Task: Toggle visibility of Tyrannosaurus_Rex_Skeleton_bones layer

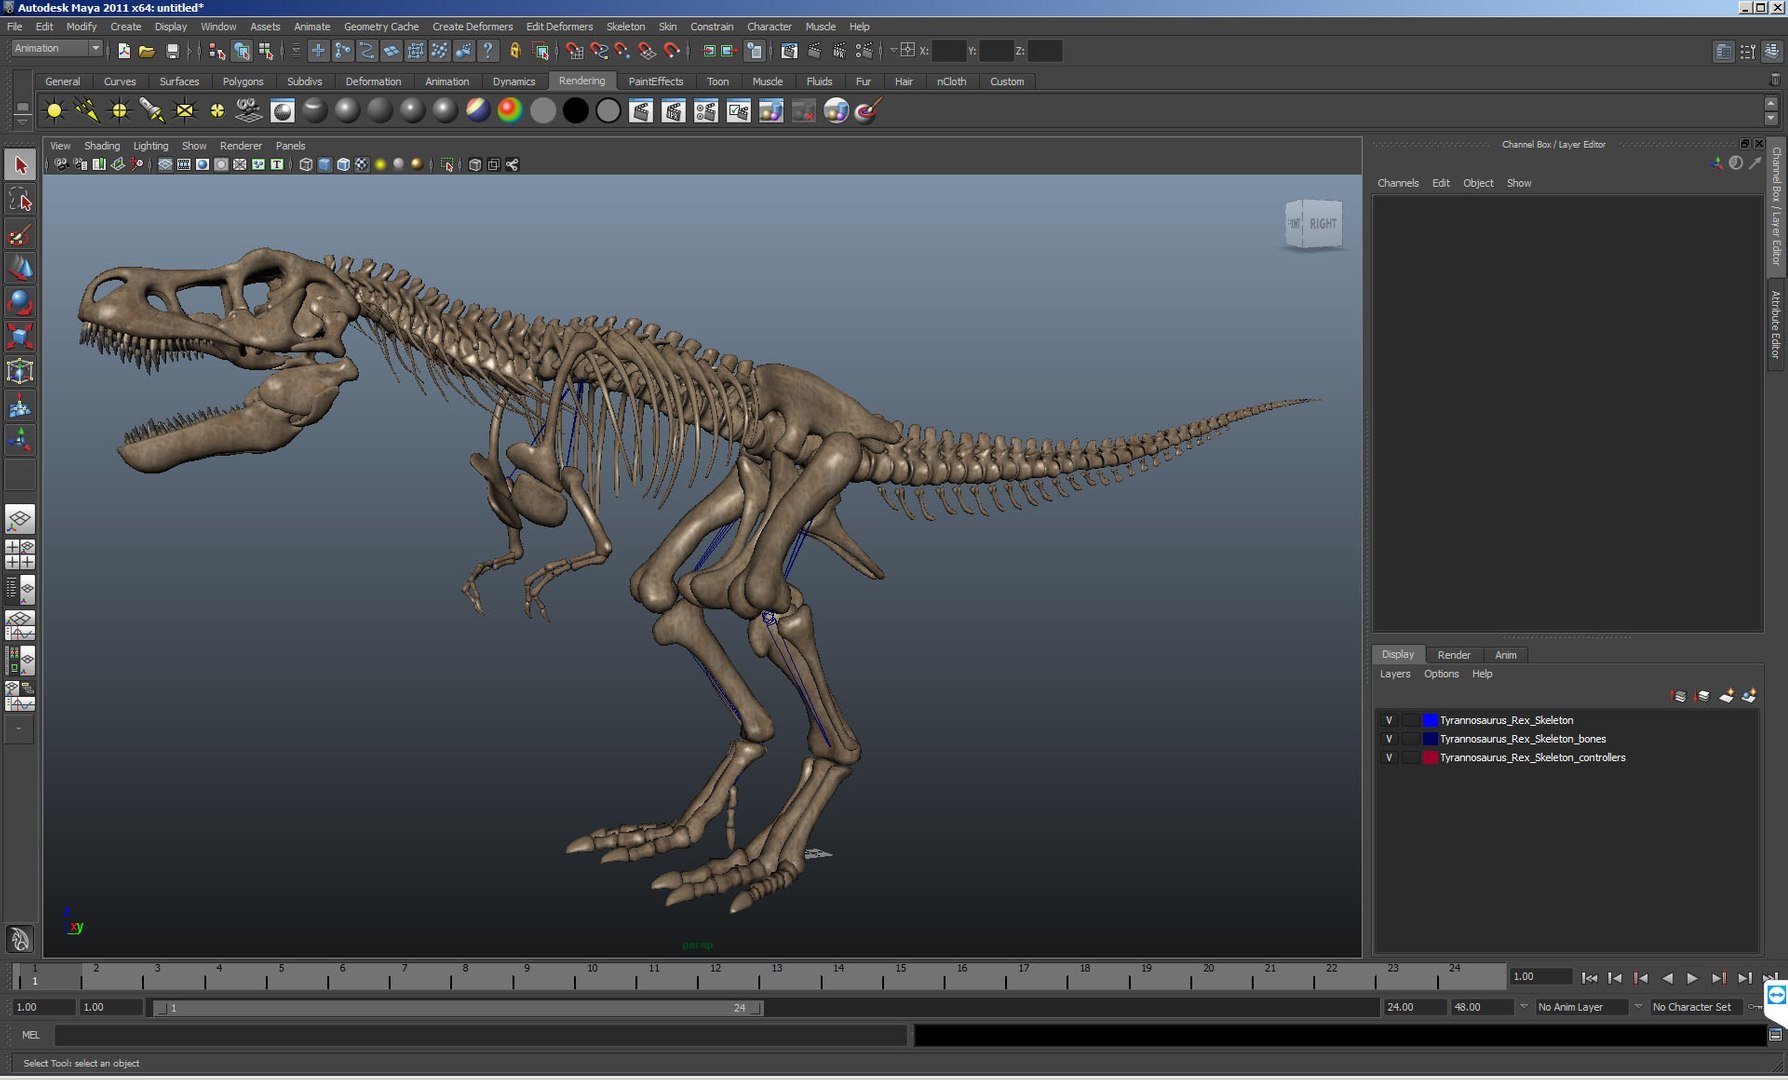Action: pos(1388,739)
